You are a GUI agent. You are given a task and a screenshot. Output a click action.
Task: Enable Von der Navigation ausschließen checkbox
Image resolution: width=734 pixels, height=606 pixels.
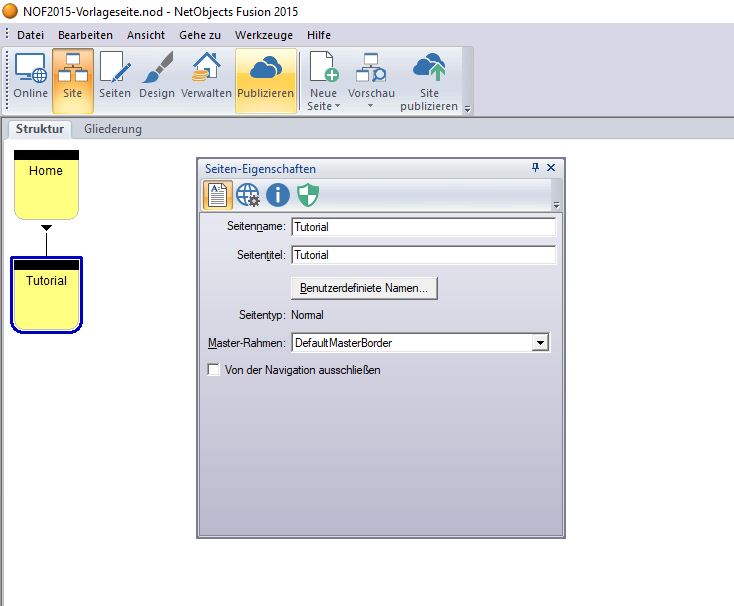point(213,370)
